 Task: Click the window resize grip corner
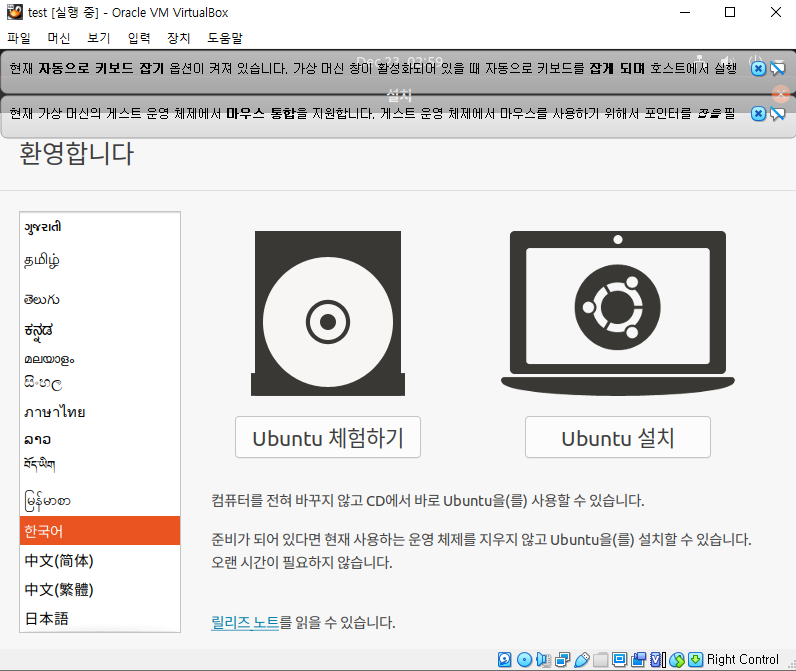pyautogui.click(x=791, y=664)
